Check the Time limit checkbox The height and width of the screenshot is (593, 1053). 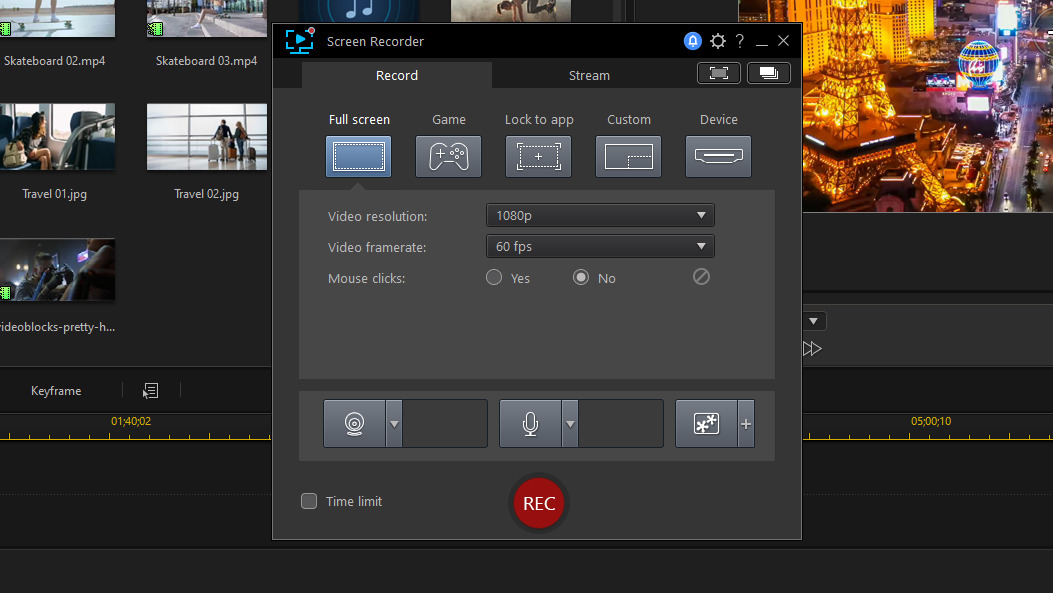click(309, 501)
